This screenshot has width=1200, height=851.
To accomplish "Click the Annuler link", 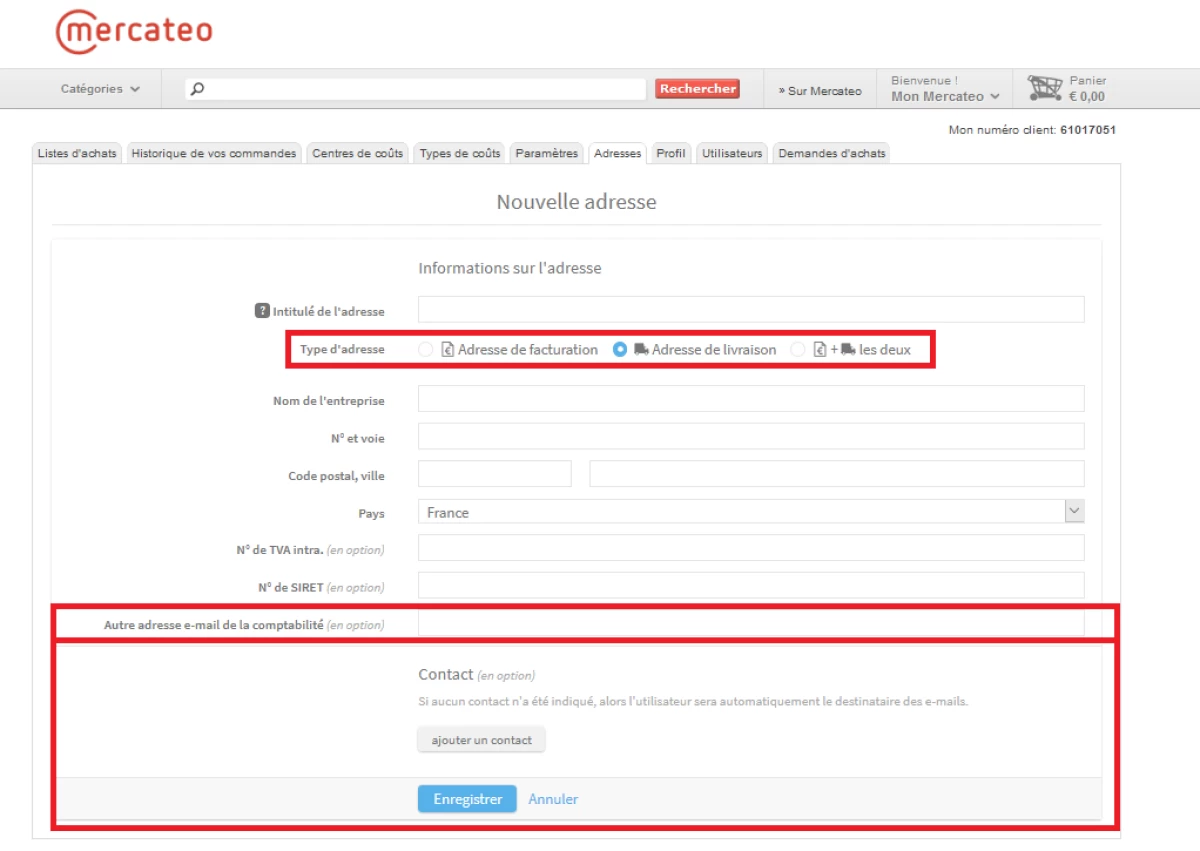I will (553, 799).
